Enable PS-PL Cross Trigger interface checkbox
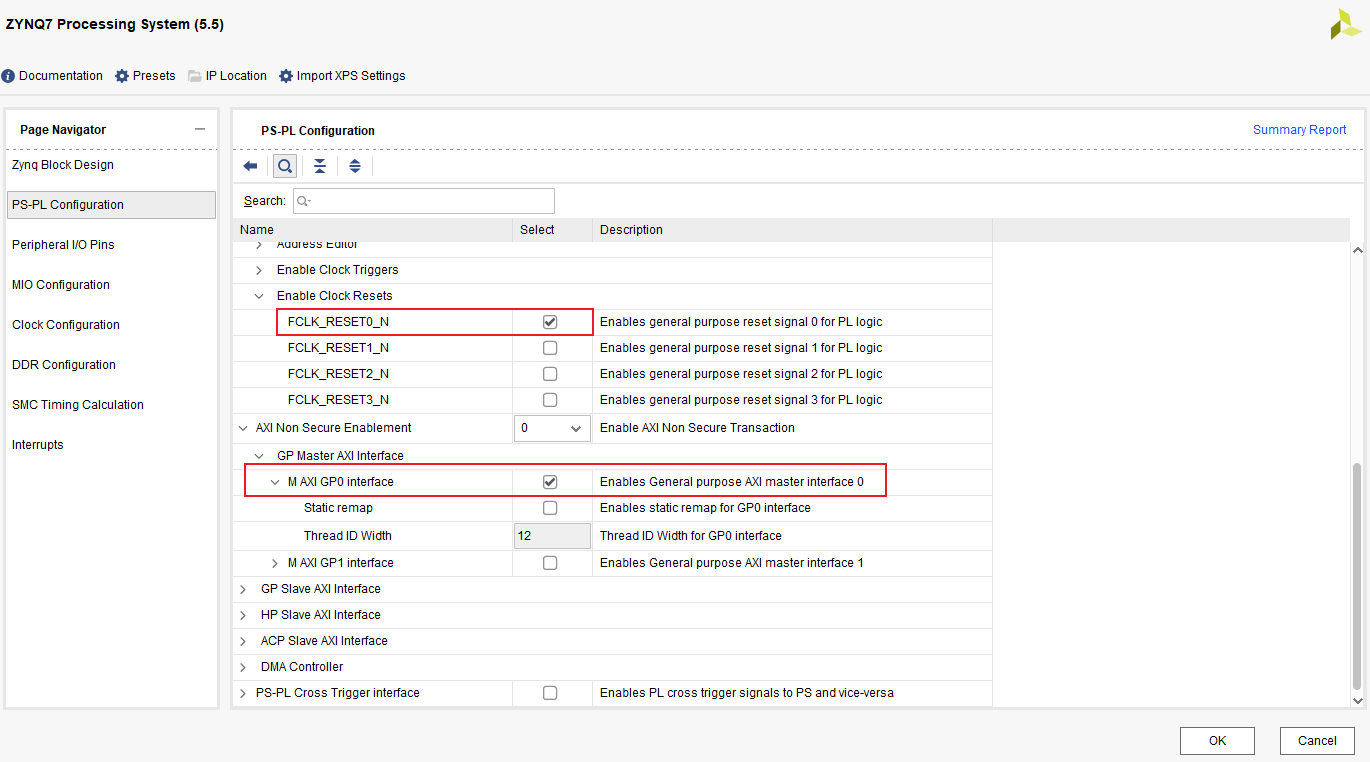 pyautogui.click(x=550, y=693)
